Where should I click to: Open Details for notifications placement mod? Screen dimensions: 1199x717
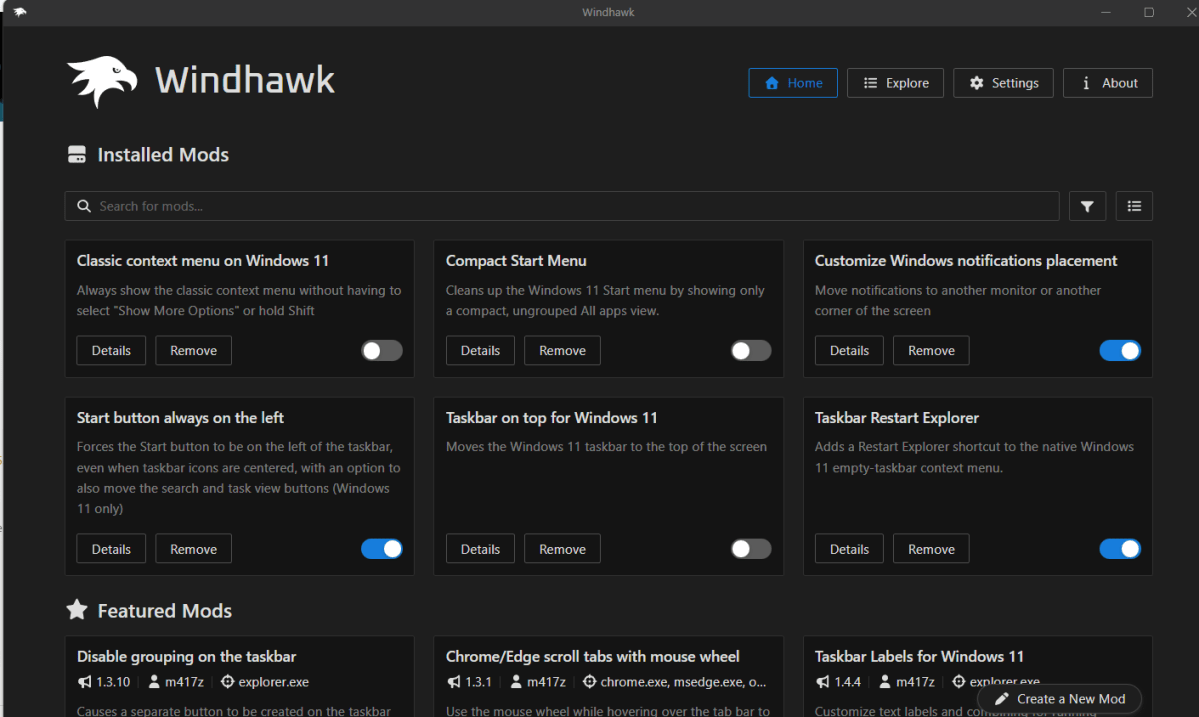849,351
